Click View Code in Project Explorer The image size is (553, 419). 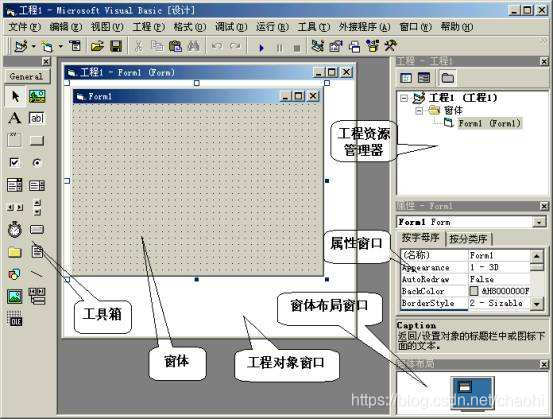pyautogui.click(x=406, y=78)
